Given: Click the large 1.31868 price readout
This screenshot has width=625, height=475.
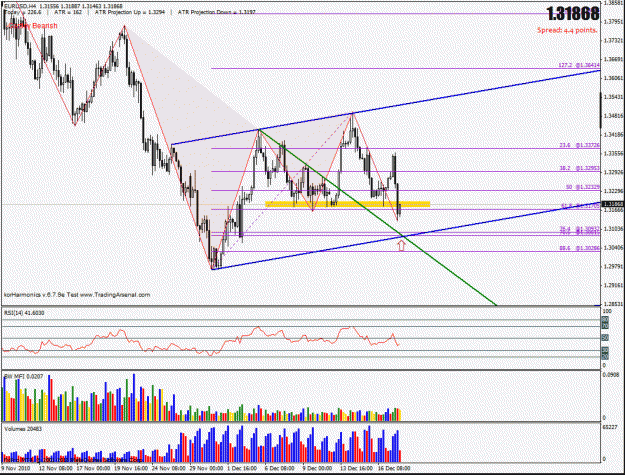Looking at the screenshot, I should pos(573,14).
